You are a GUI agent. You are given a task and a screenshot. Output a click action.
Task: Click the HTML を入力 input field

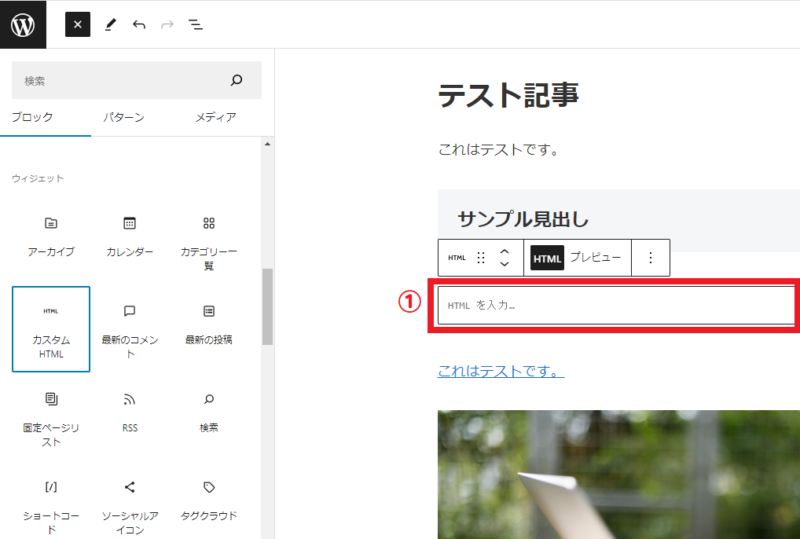pyautogui.click(x=615, y=305)
